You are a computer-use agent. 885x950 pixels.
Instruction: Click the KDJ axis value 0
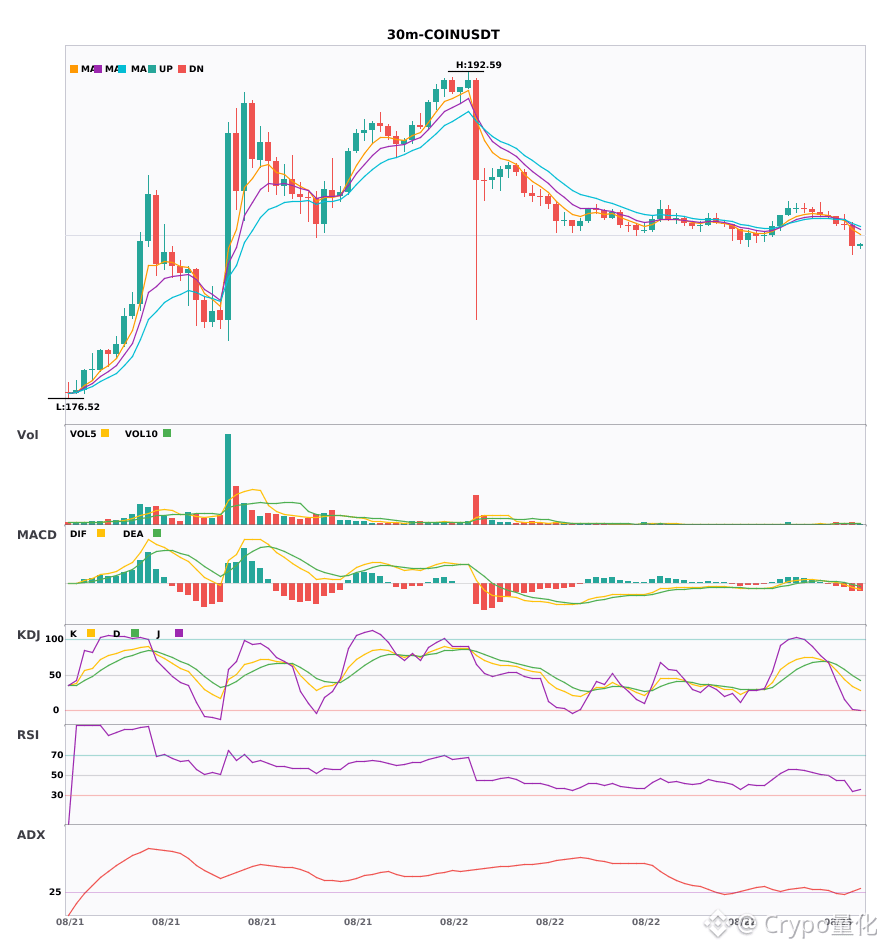pos(56,710)
